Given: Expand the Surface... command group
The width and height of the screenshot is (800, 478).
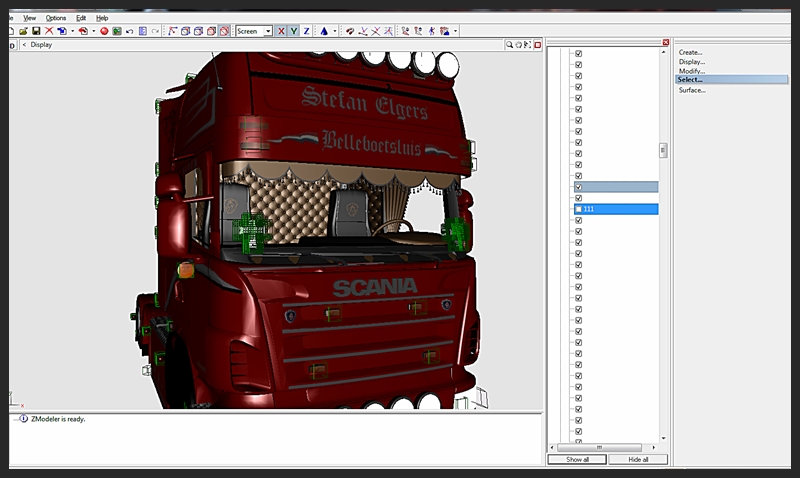Looking at the screenshot, I should (692, 90).
